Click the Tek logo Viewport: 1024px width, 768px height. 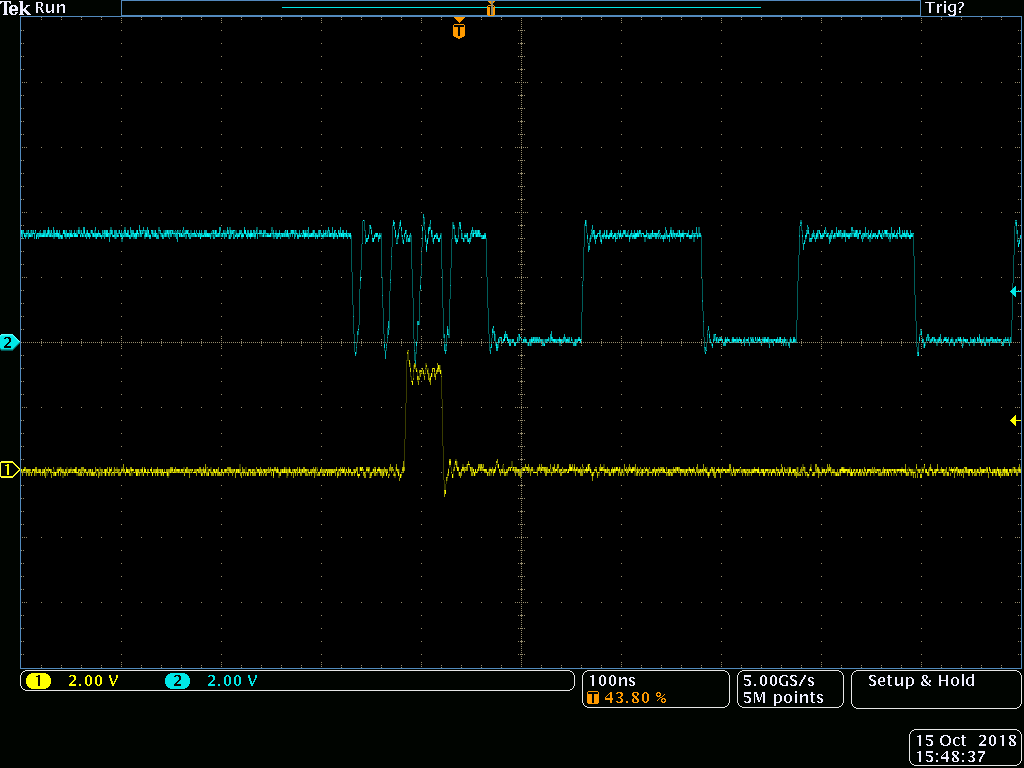(x=16, y=8)
